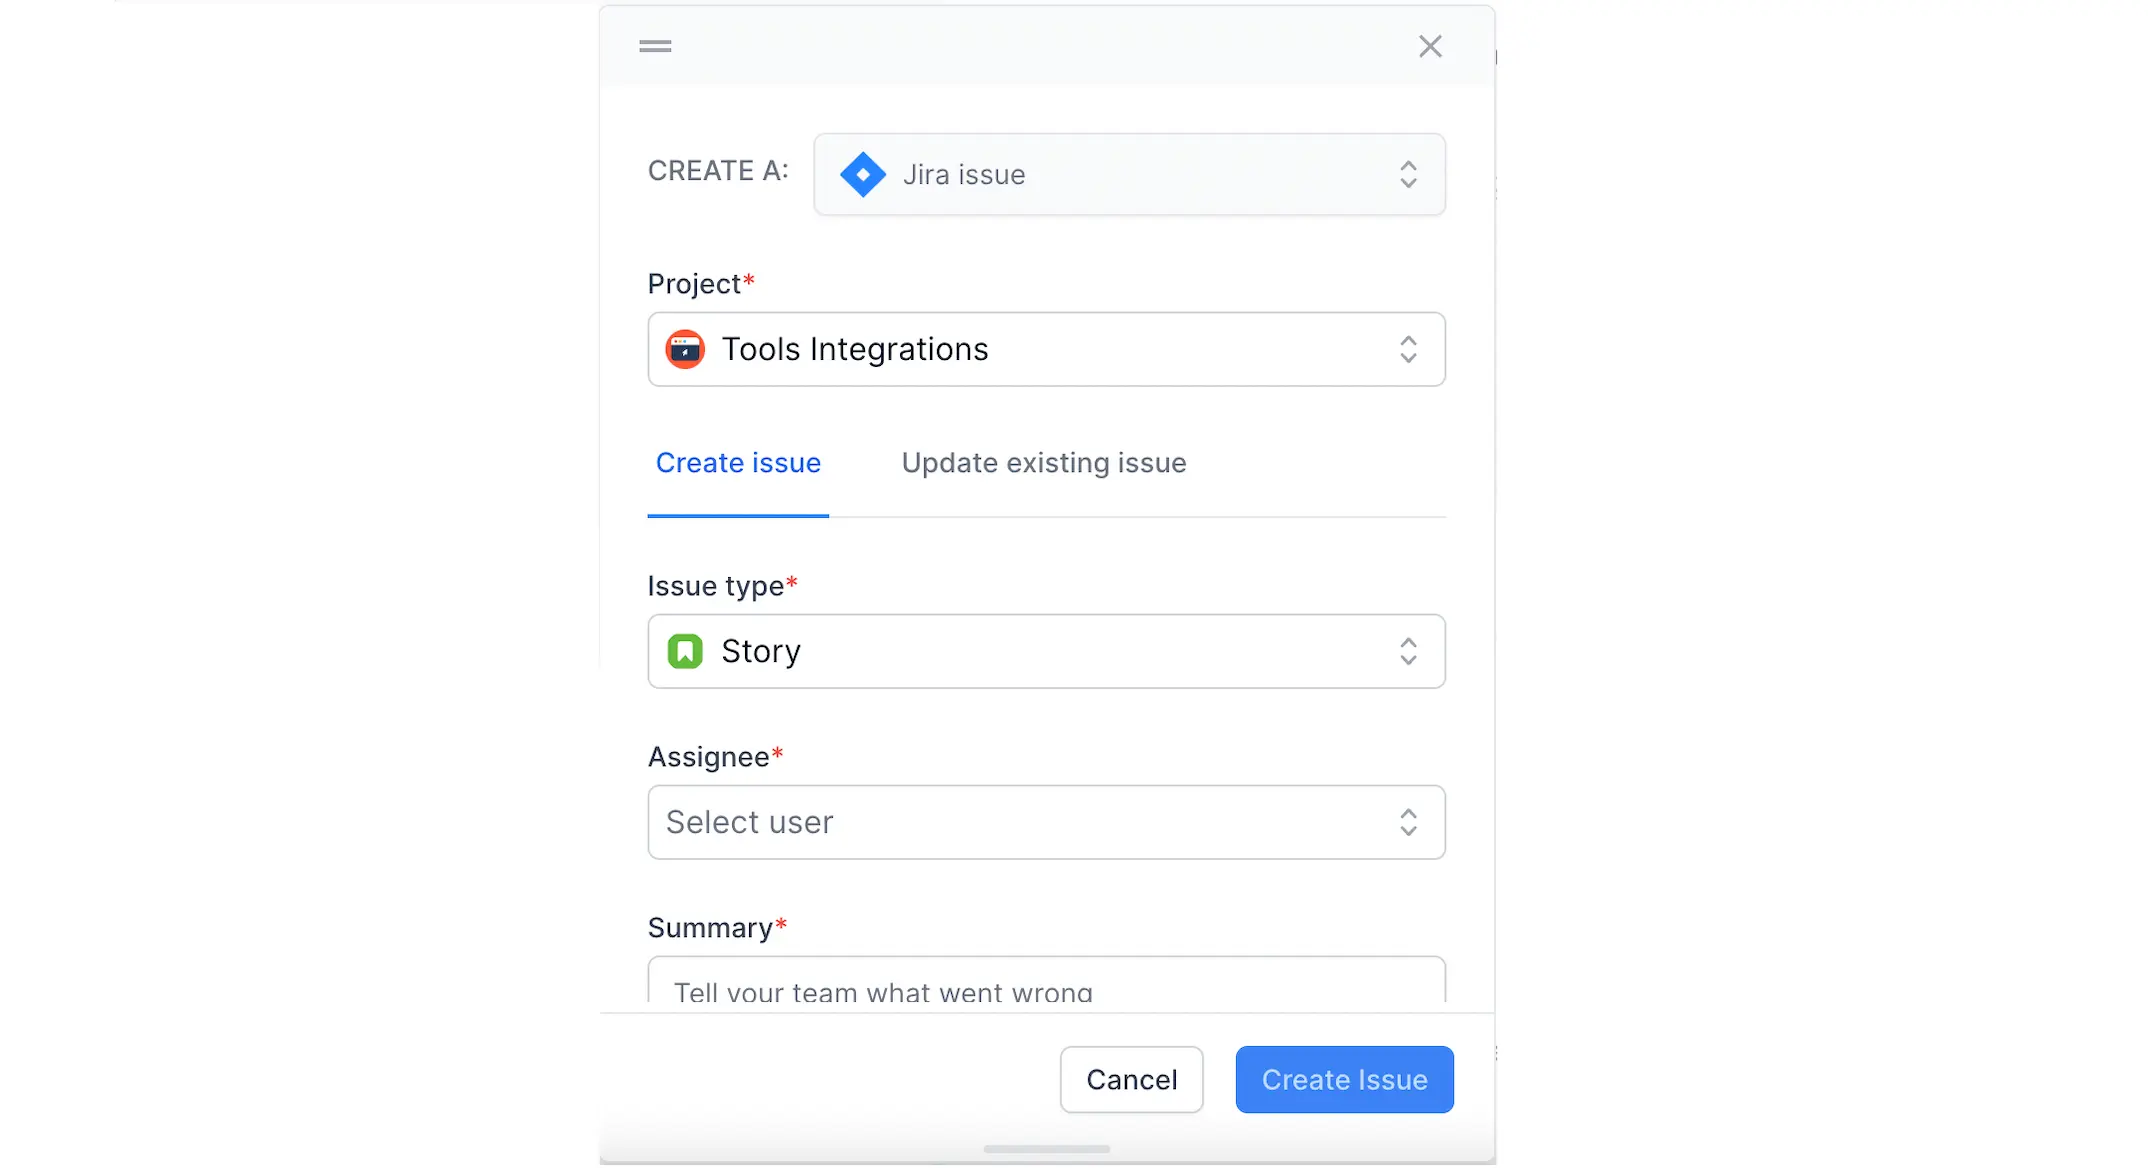Expand the Story issue type dropdown

1045,652
